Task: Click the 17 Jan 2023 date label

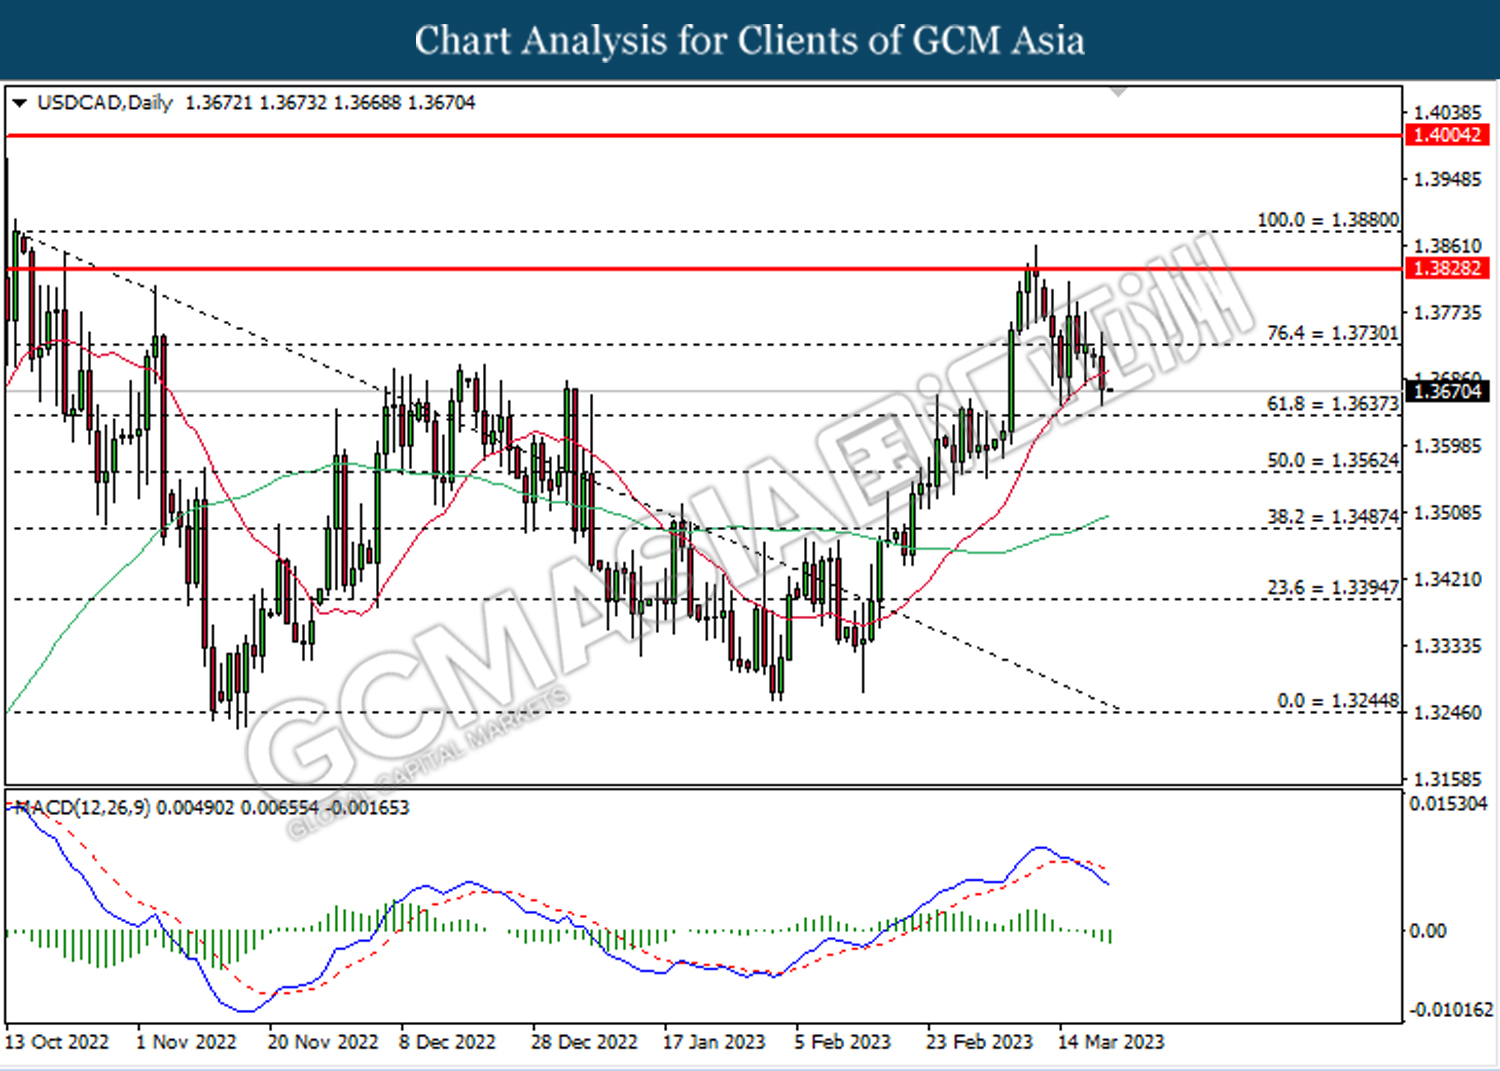Action: [714, 1042]
